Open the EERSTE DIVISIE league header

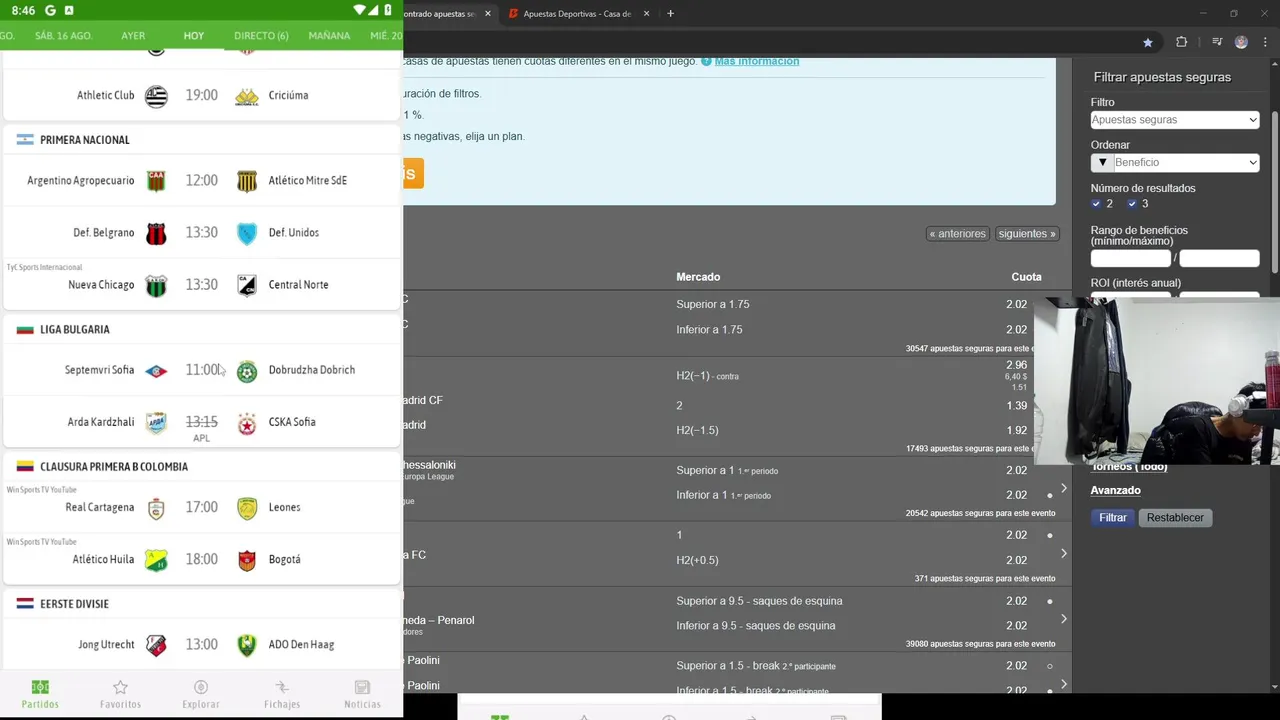pos(201,604)
